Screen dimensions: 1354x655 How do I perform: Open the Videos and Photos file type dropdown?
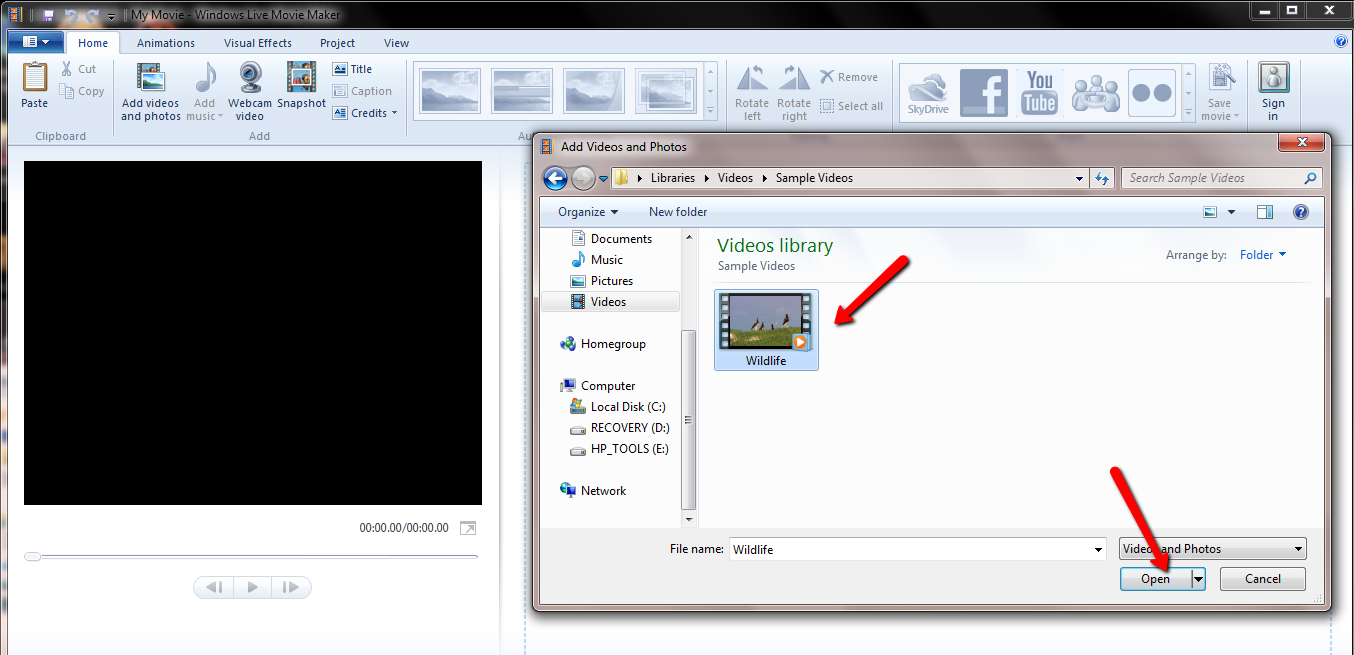(1212, 549)
